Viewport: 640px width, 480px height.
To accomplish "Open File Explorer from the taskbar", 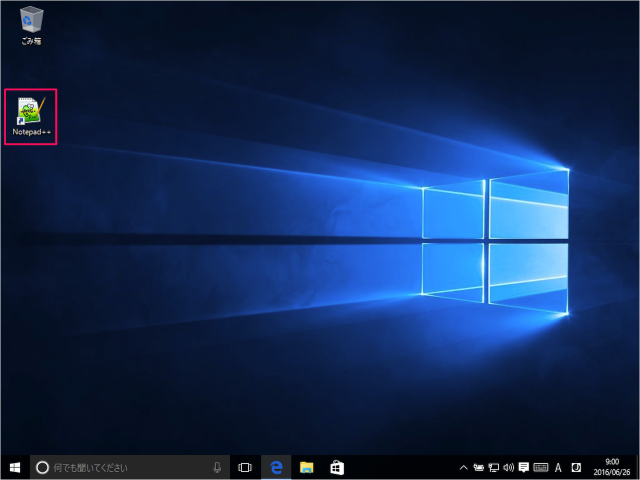I will (x=307, y=467).
